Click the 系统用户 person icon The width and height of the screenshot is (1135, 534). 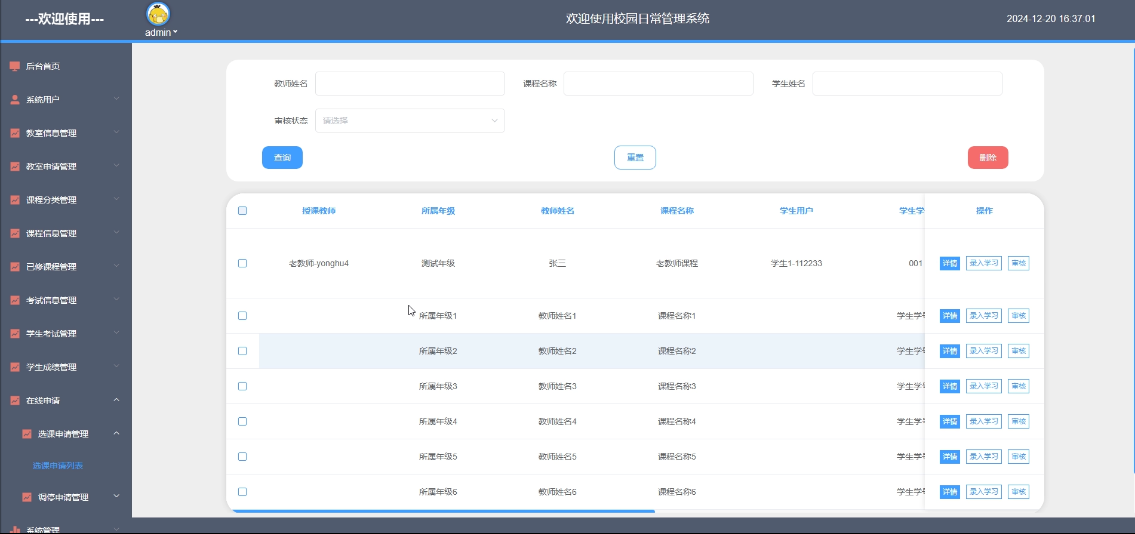coord(14,100)
